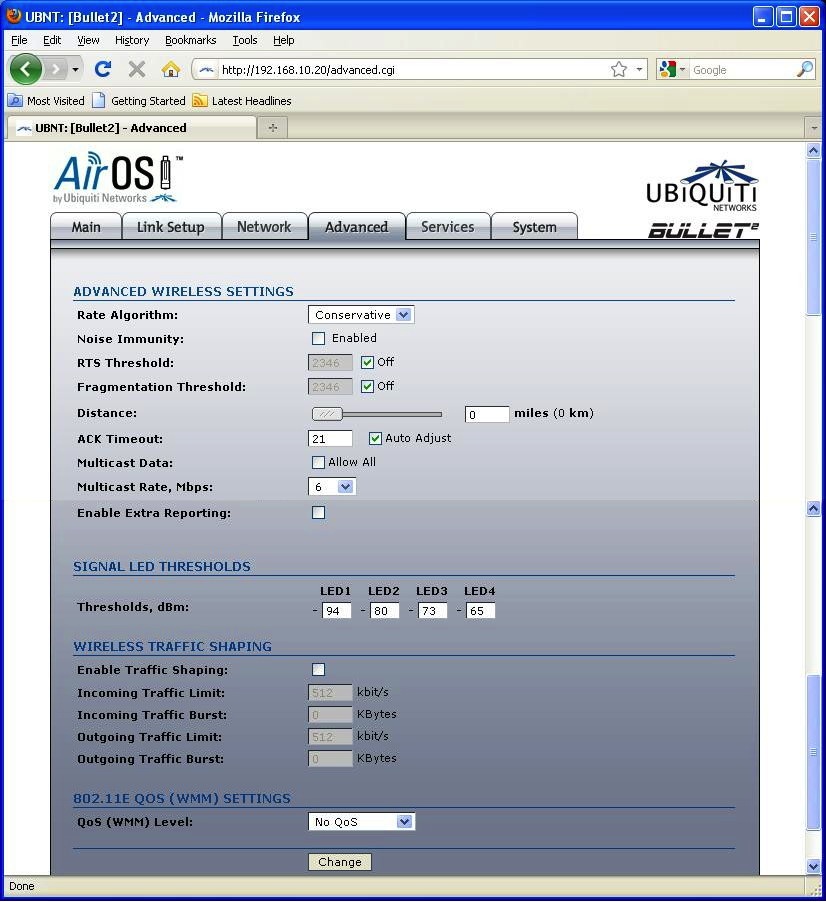Click the browser Back arrow button

click(26, 69)
